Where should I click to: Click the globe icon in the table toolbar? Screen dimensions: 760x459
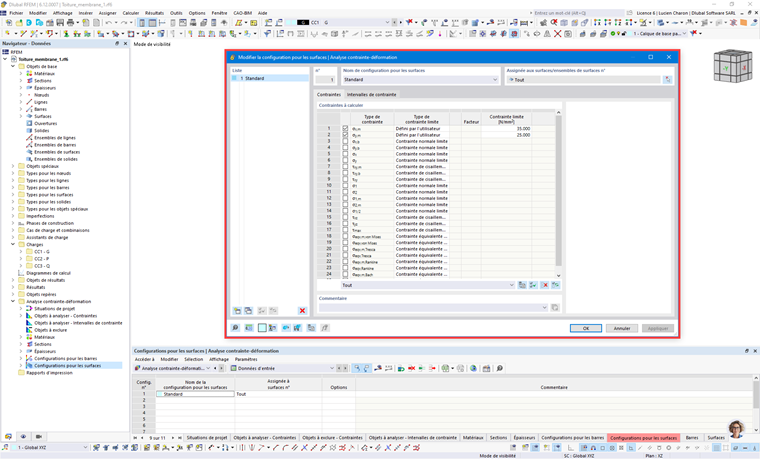point(473,368)
